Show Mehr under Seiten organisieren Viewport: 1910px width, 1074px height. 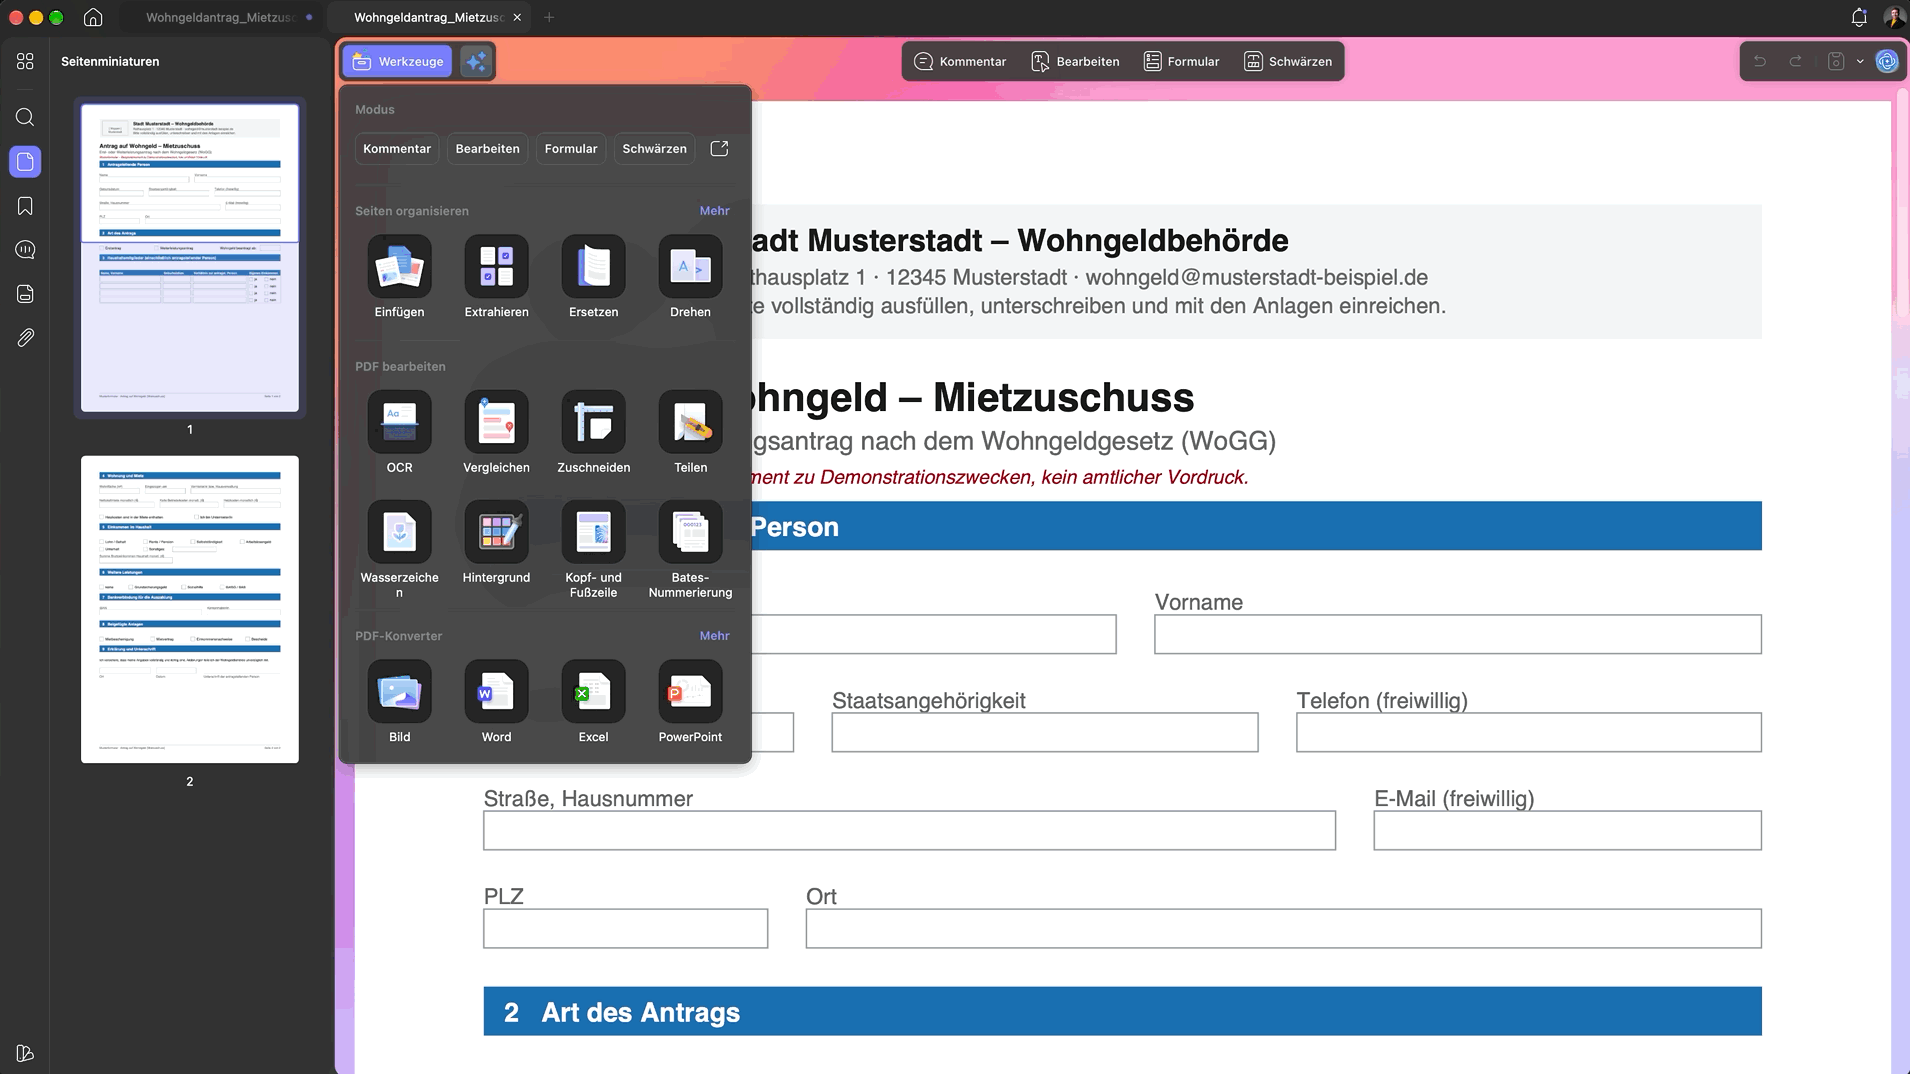tap(714, 211)
